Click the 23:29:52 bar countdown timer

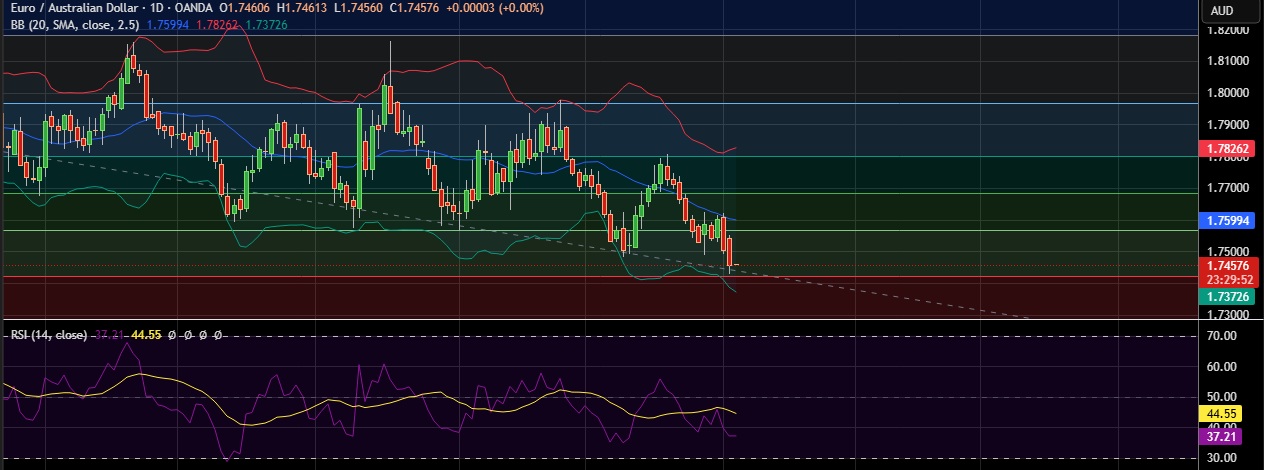1229,280
